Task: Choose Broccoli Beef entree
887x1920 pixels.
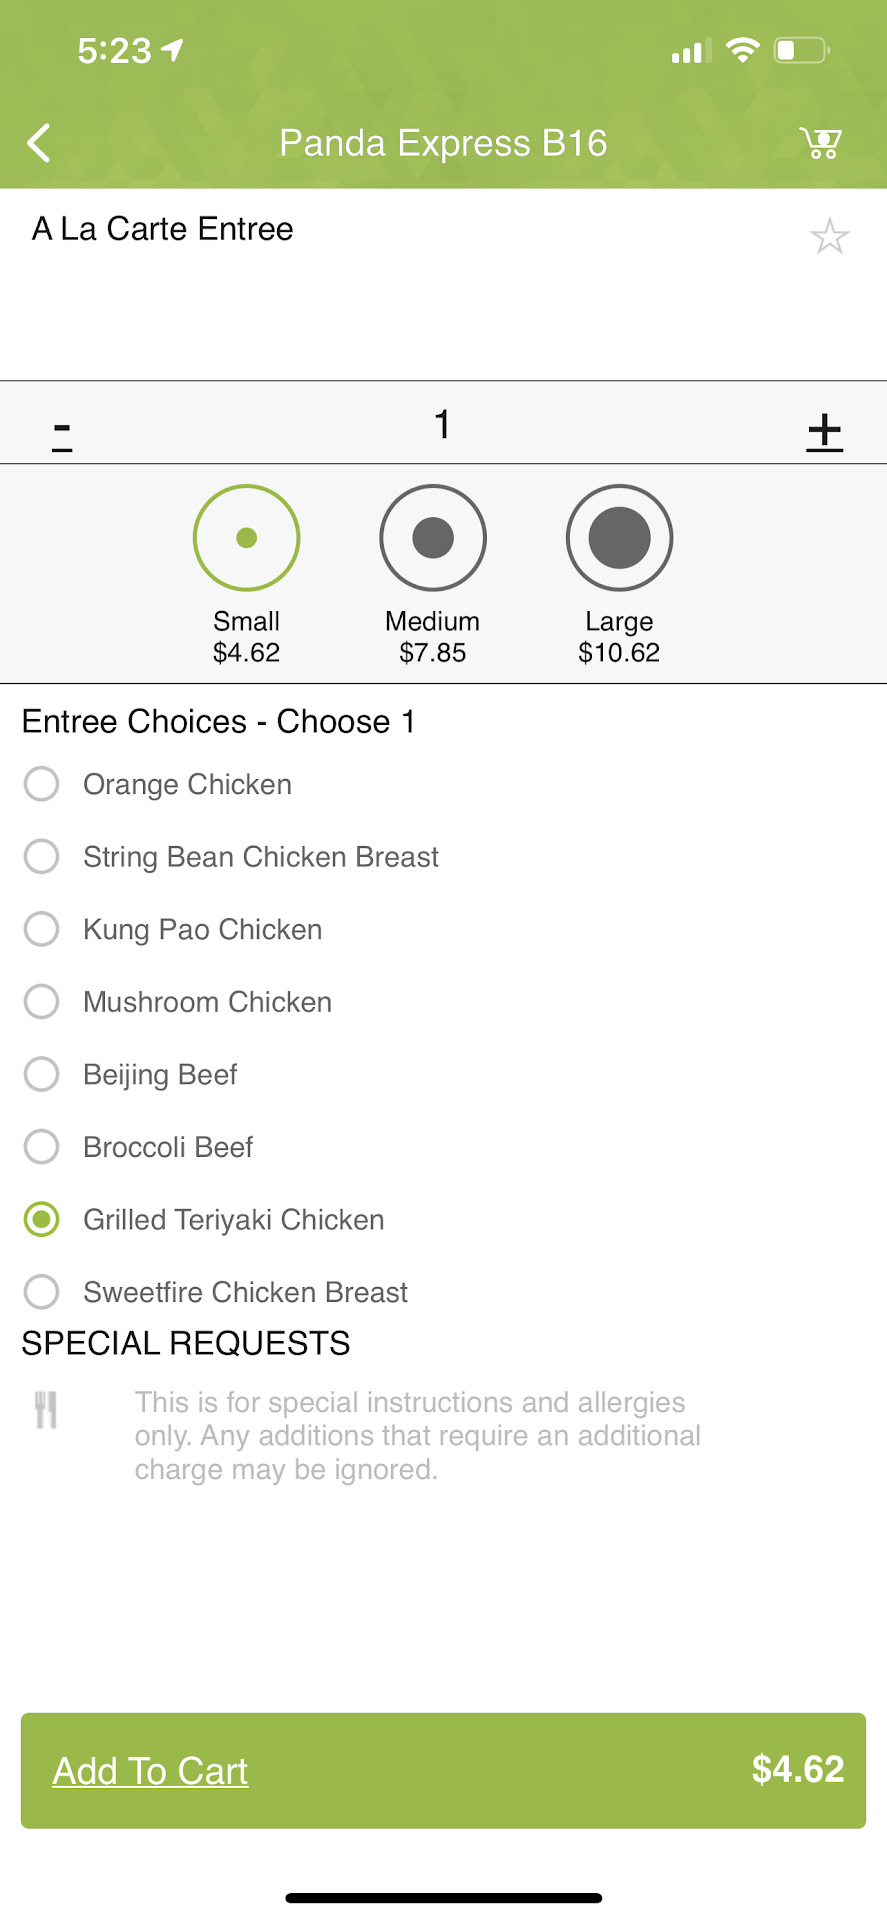Action: [x=42, y=1146]
